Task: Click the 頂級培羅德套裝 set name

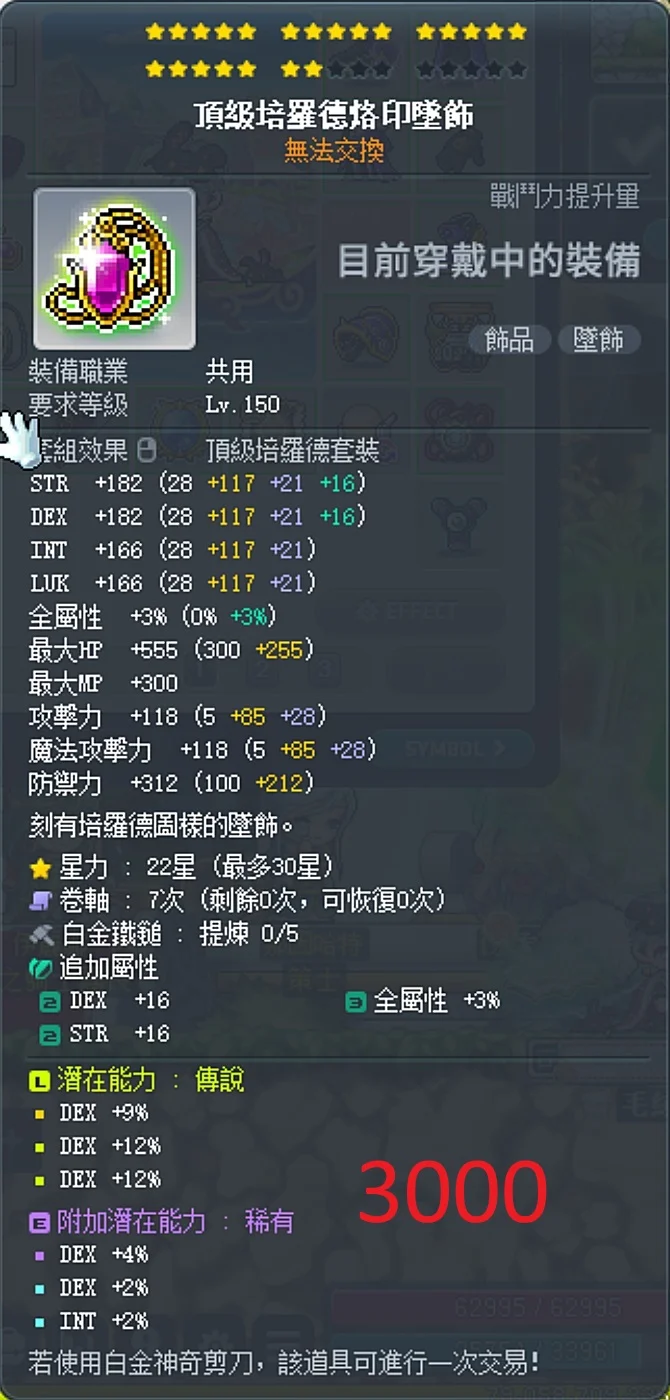Action: 293,450
